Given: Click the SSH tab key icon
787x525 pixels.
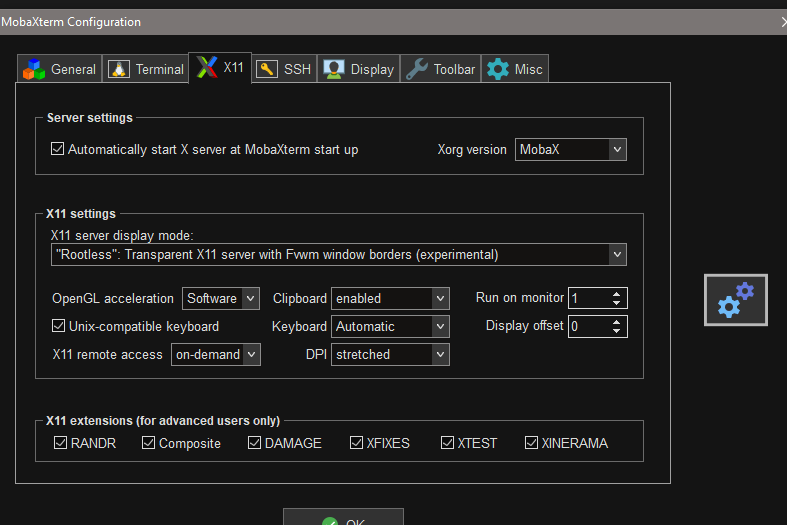Looking at the screenshot, I should (267, 69).
